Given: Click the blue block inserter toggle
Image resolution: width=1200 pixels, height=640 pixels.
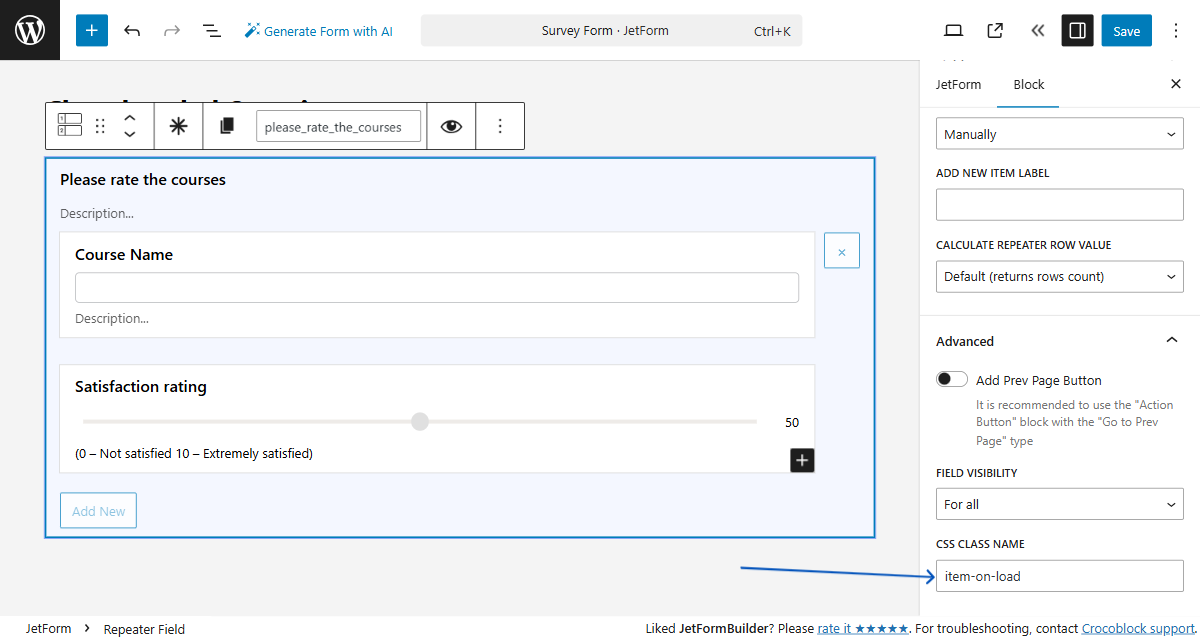Looking at the screenshot, I should 91,30.
